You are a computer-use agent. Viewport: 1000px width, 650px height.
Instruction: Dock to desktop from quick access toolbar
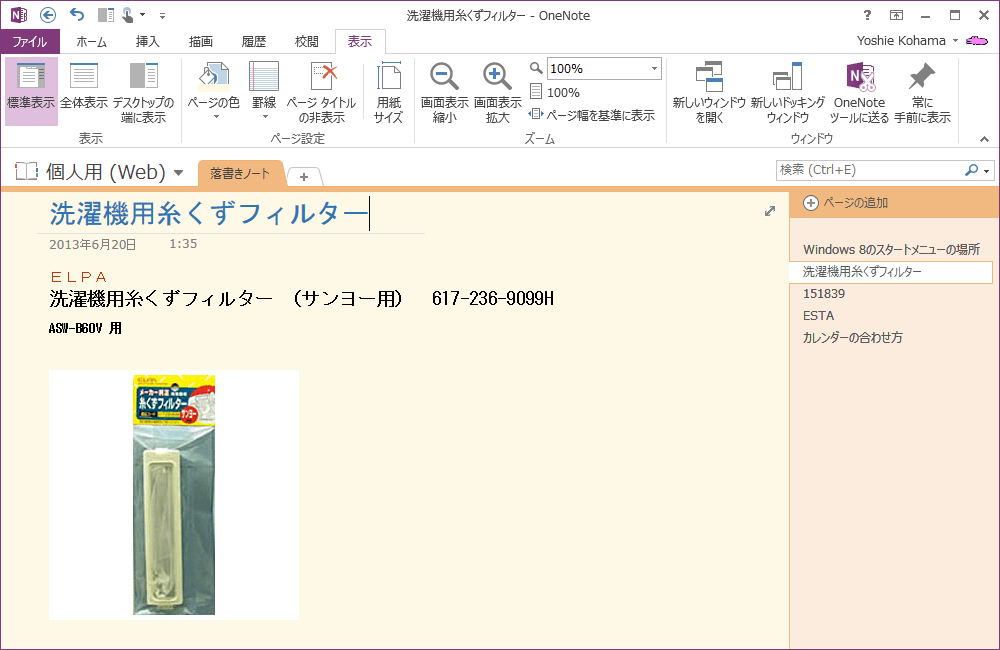pos(106,15)
